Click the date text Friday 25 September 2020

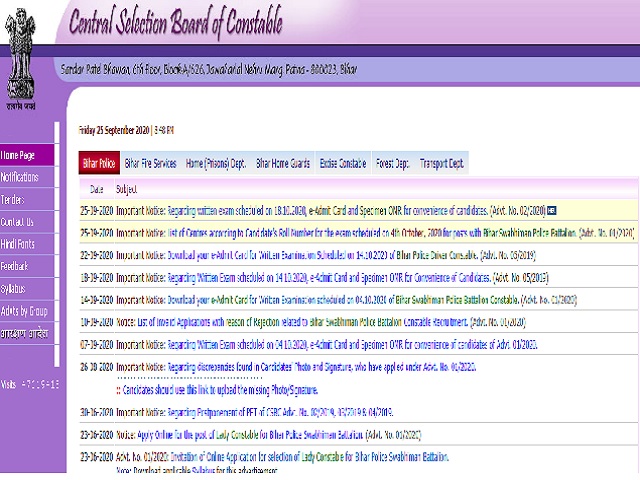click(x=114, y=130)
